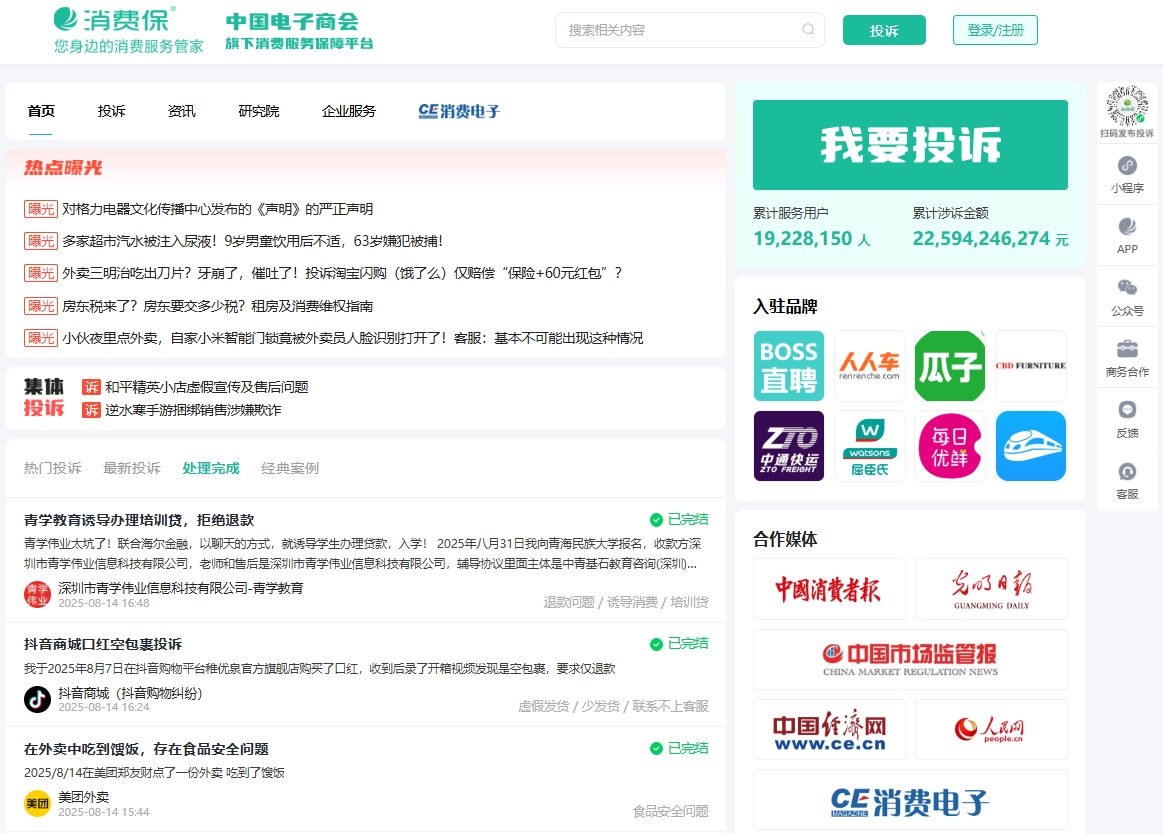Go to the 企业服务 nav tab
The image size is (1163, 834).
click(x=349, y=111)
